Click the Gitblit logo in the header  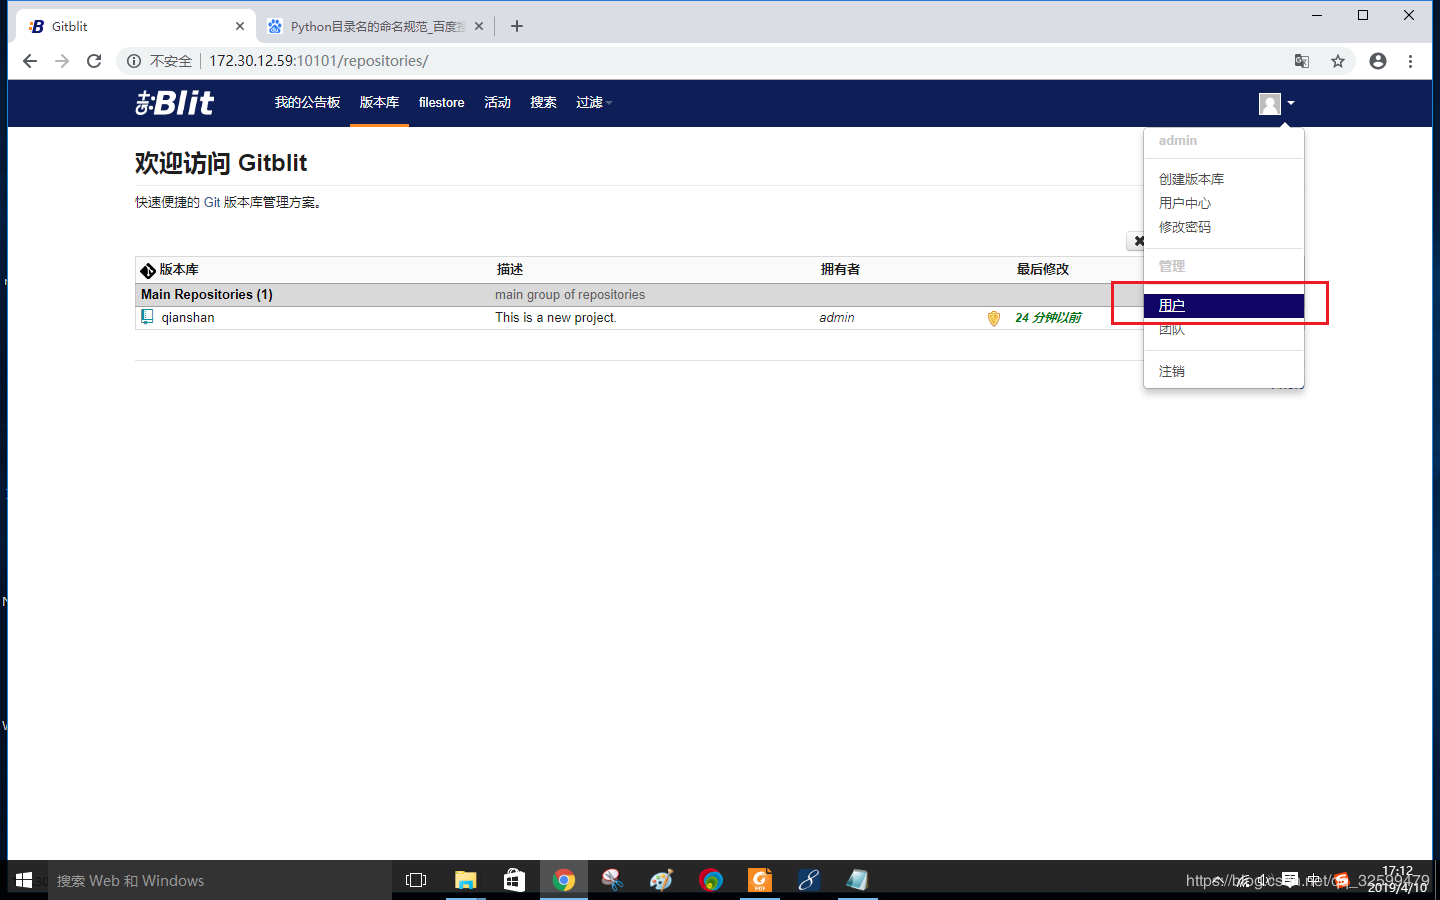[x=175, y=102]
